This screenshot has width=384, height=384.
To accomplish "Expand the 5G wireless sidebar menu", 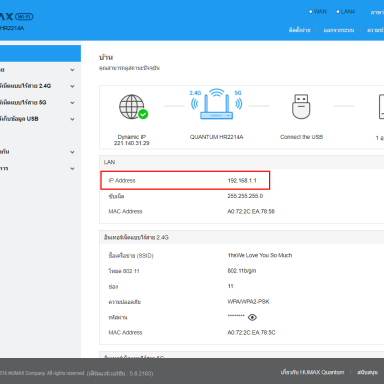I will point(40,102).
